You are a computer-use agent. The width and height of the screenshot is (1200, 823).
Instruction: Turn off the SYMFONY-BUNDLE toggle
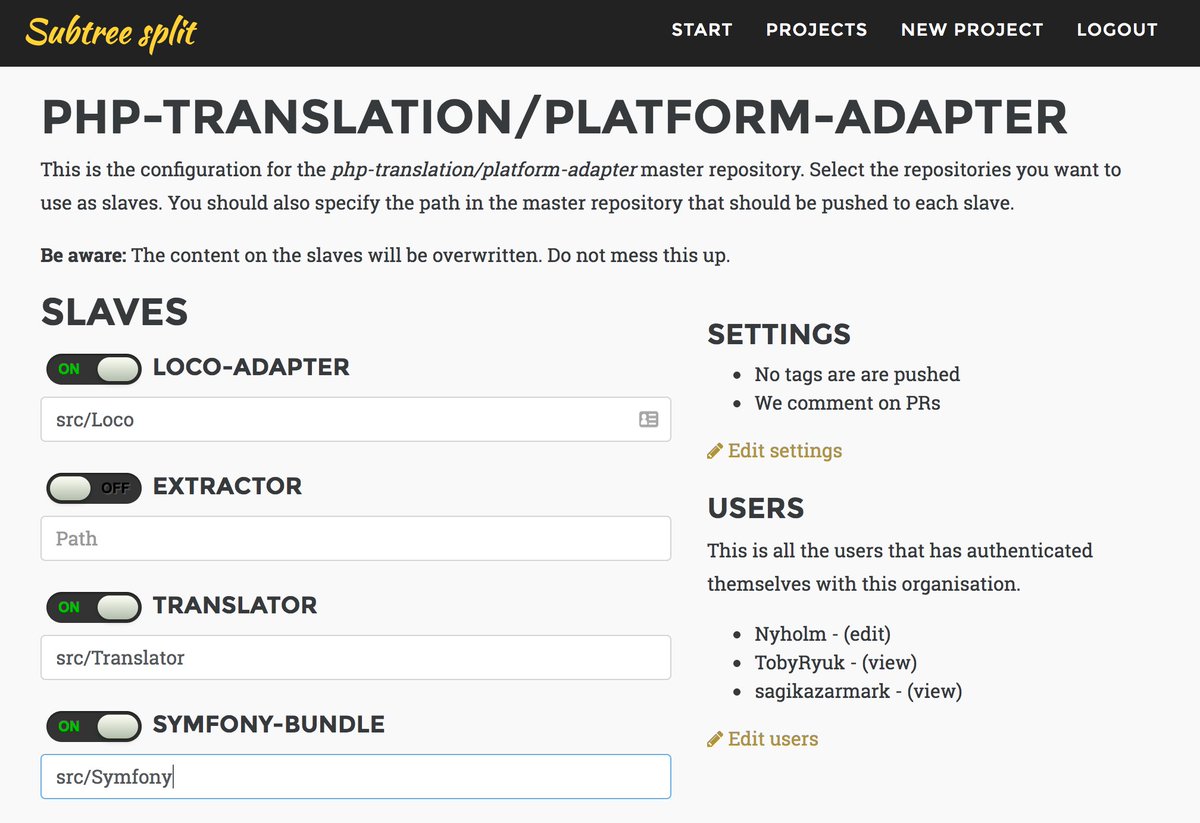[93, 725]
